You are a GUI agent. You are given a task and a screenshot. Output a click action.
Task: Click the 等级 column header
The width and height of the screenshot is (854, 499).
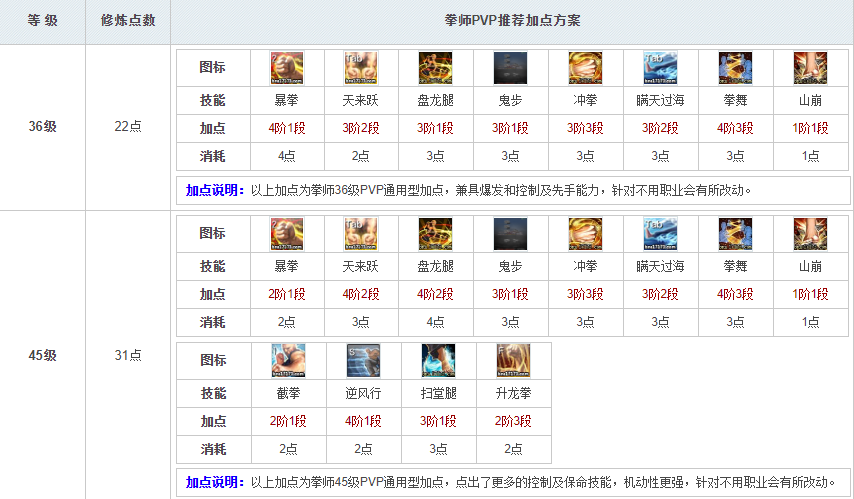point(42,21)
